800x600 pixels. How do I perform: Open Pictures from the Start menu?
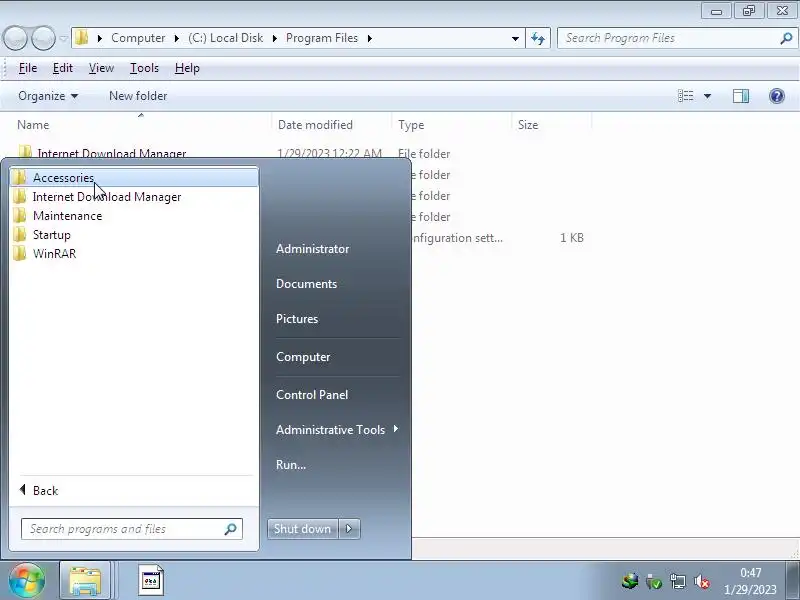click(x=297, y=319)
